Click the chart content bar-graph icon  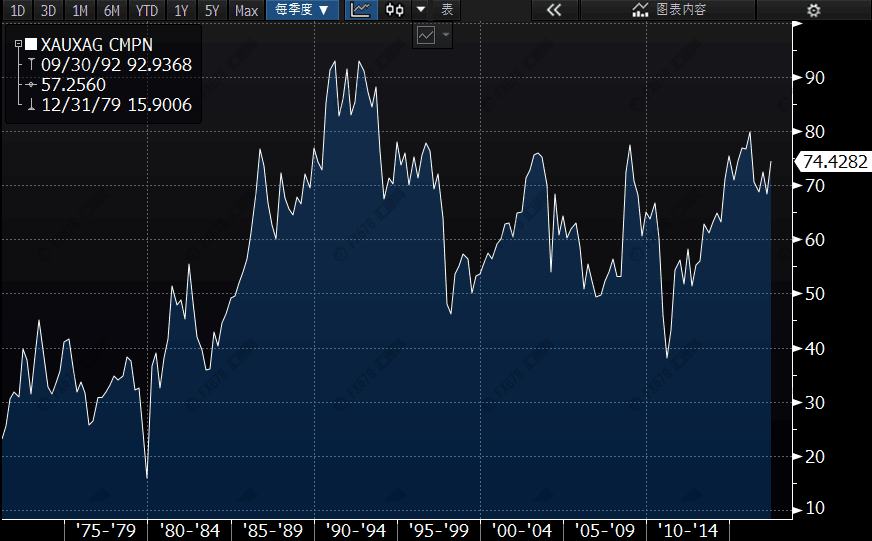[640, 9]
